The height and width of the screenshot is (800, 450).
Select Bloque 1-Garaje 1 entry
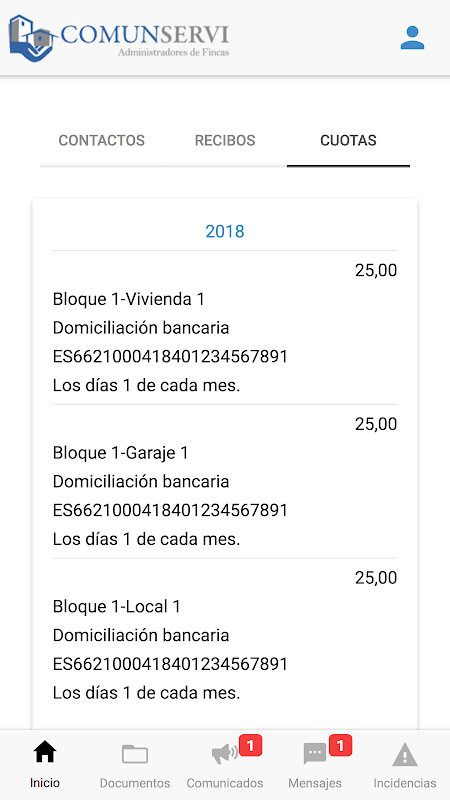click(x=225, y=481)
